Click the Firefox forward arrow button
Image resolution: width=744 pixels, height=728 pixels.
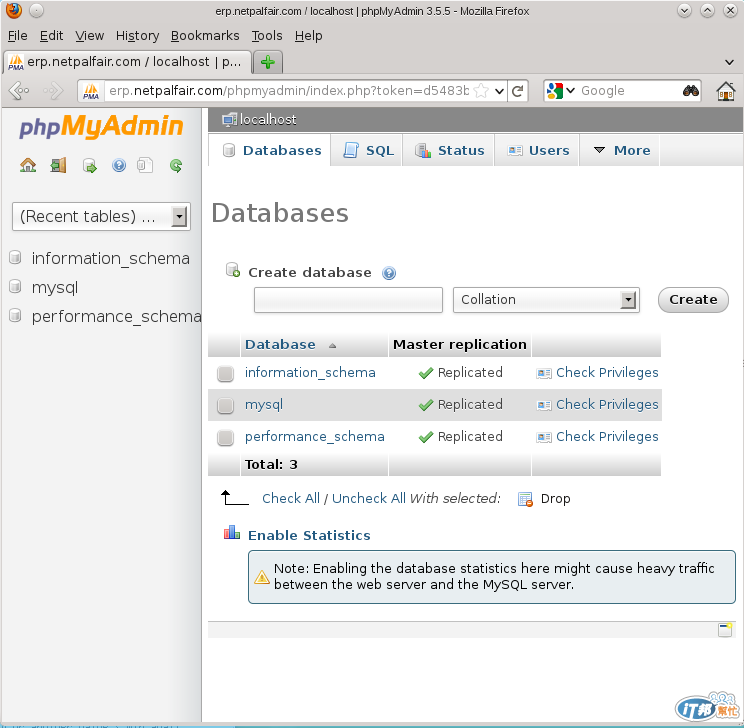(53, 90)
